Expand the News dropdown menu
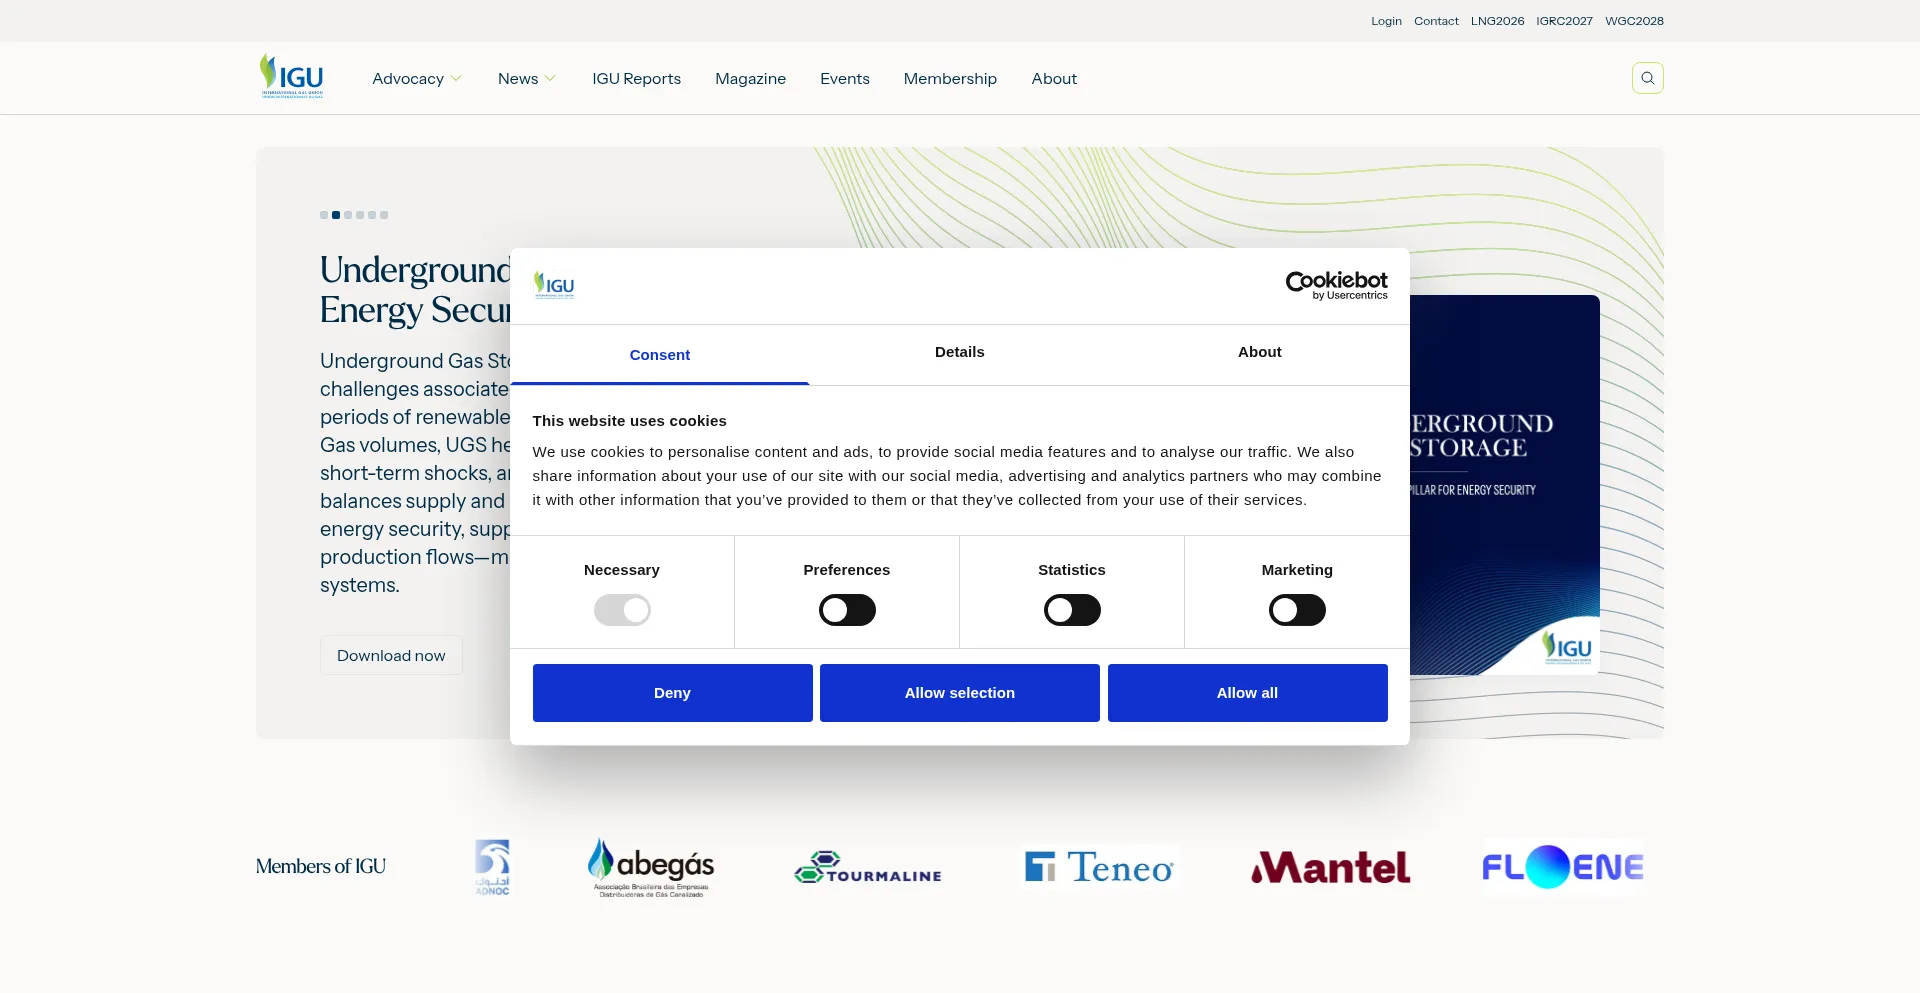 pyautogui.click(x=526, y=79)
